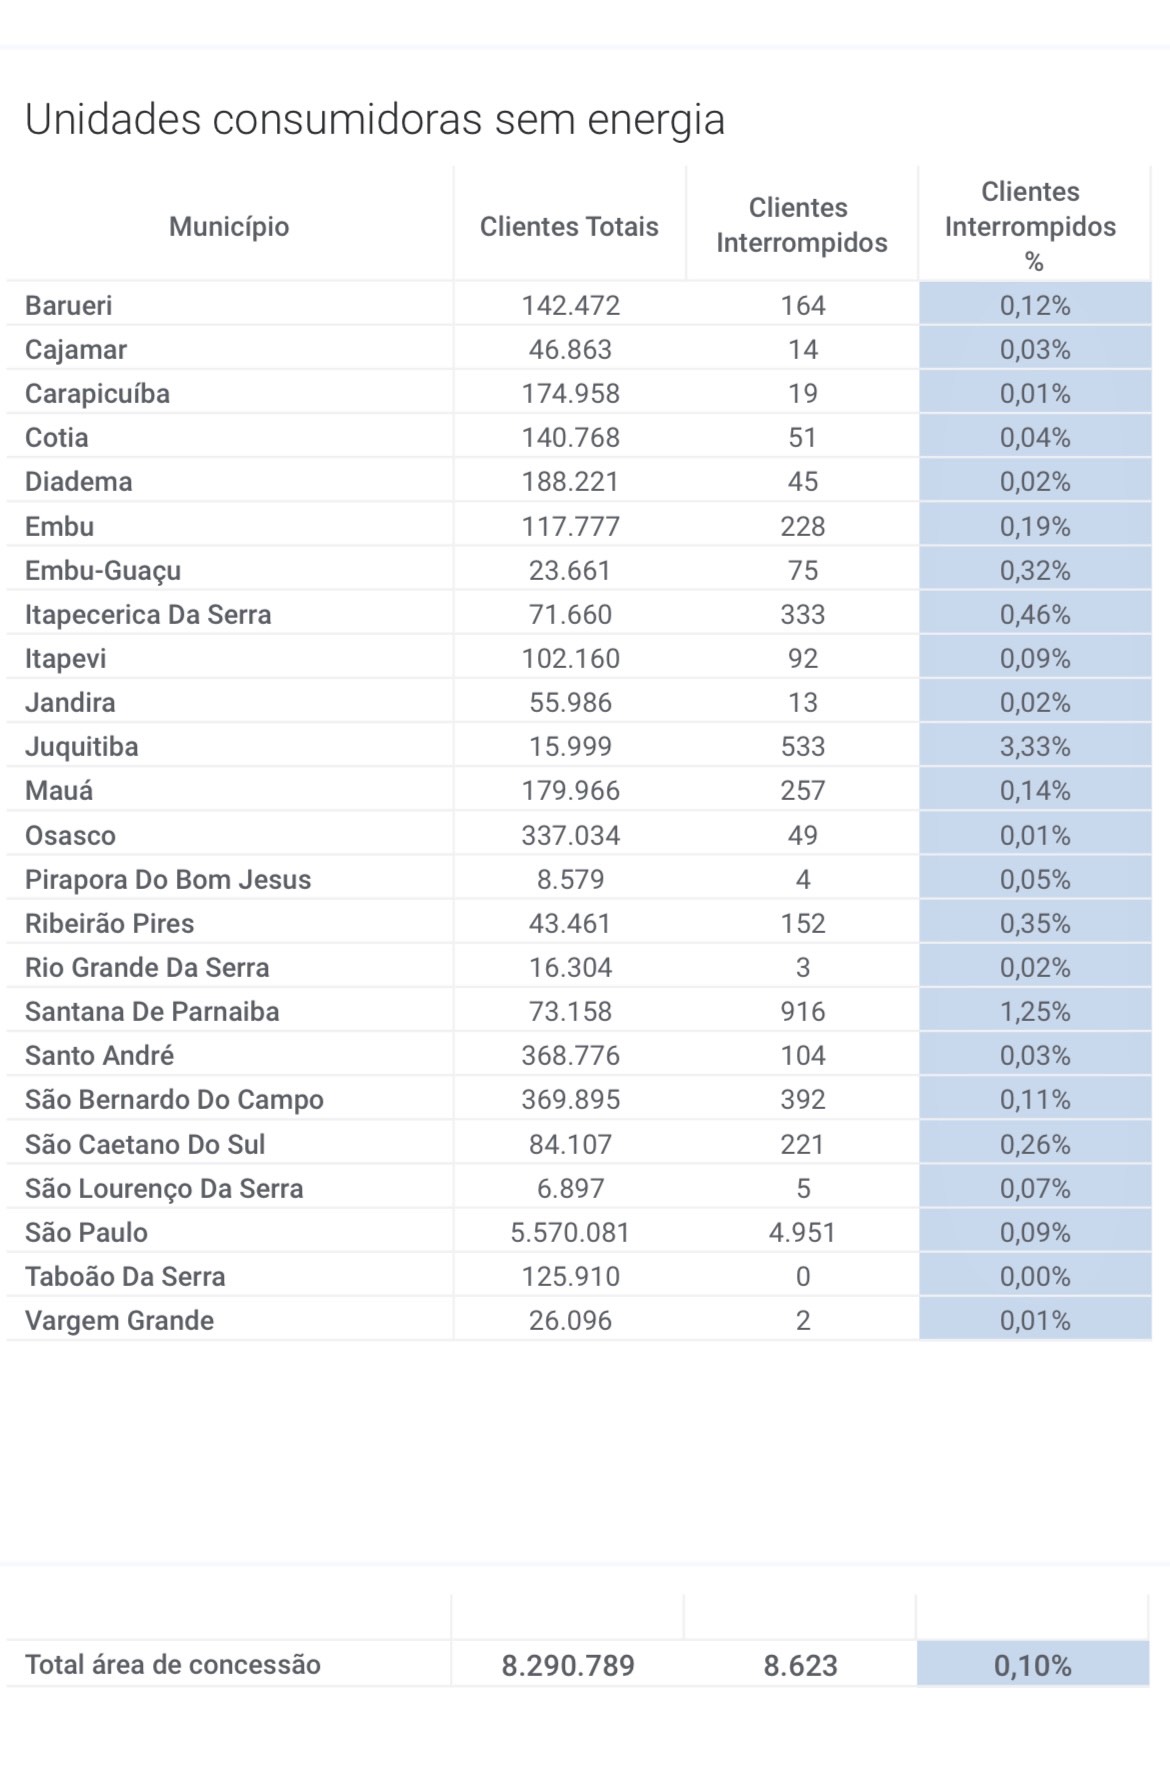Image resolution: width=1170 pixels, height=1776 pixels.
Task: Click the Unidades consumidoras sem energia title
Action: pyautogui.click(x=375, y=119)
